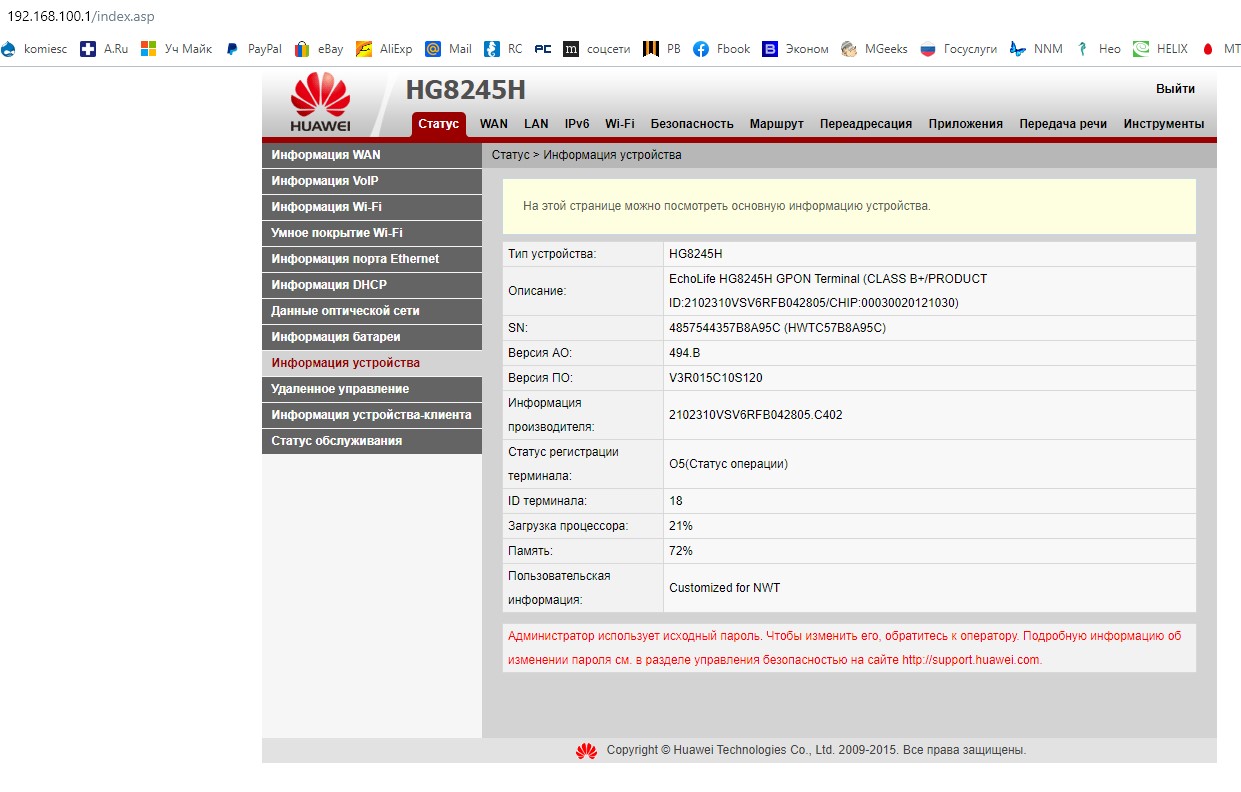Viewport: 1241px width, 792px height.
Task: Select the Статус tab
Action: click(439, 124)
